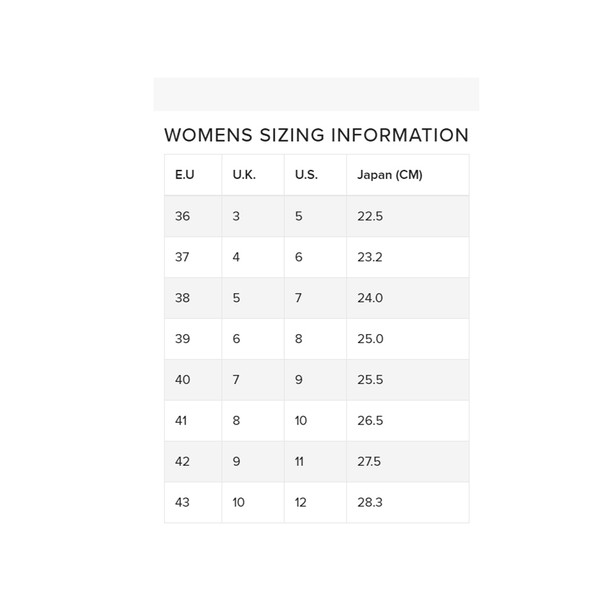Click Japan 22.5 cm cell
The image size is (608, 608).
pyautogui.click(x=370, y=216)
